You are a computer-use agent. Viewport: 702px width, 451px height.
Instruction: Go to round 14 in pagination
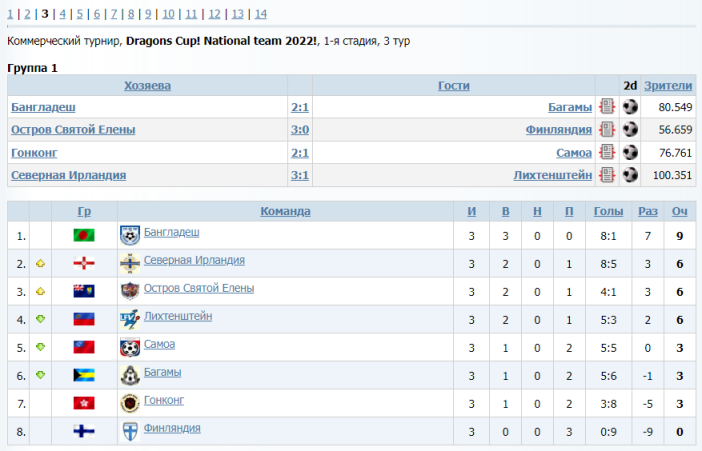(x=260, y=14)
